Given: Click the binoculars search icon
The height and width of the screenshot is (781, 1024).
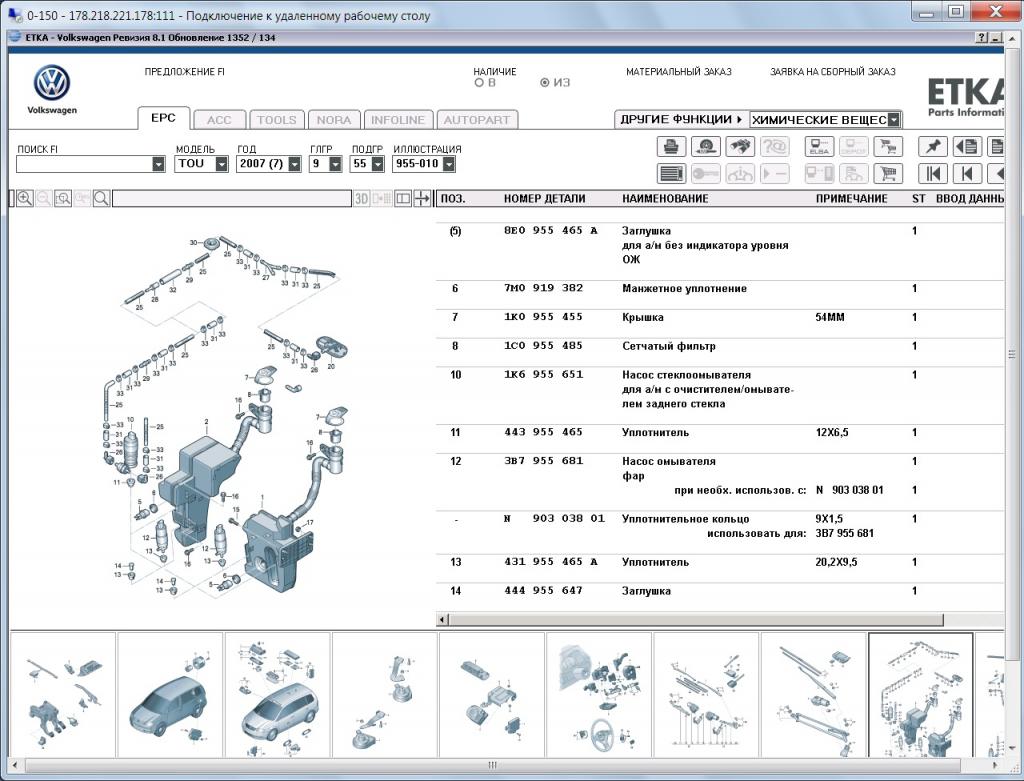Looking at the screenshot, I should [x=739, y=147].
